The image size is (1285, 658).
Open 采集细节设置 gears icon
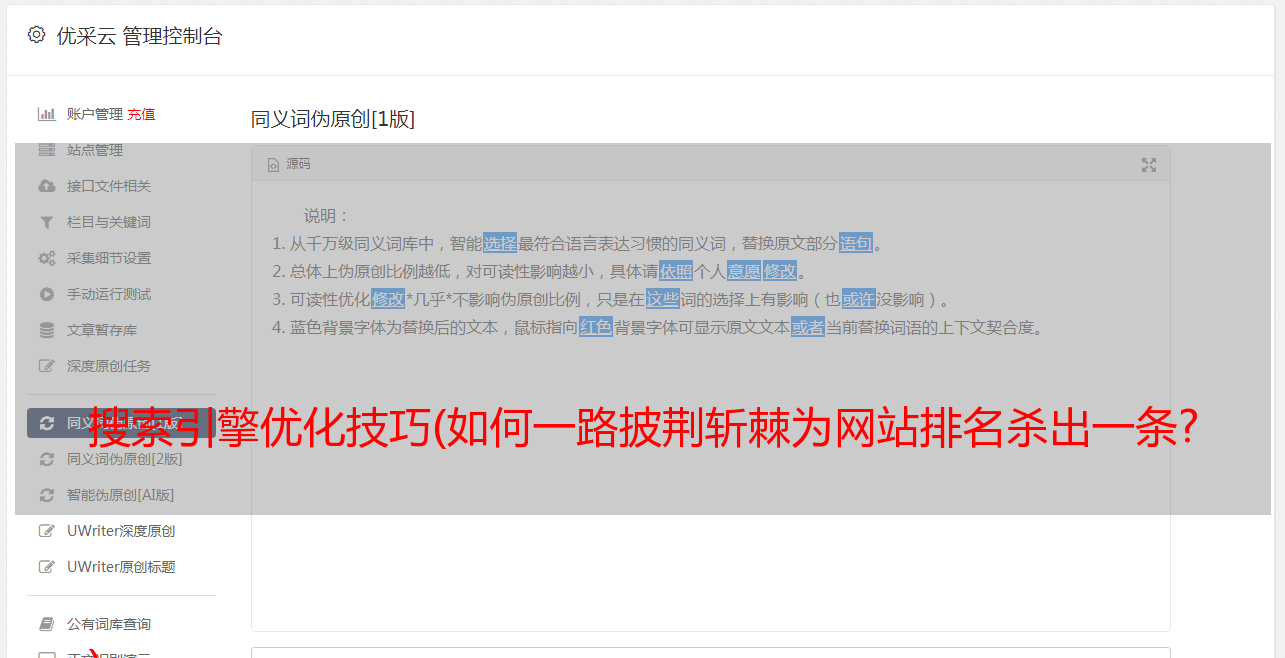pyautogui.click(x=46, y=258)
